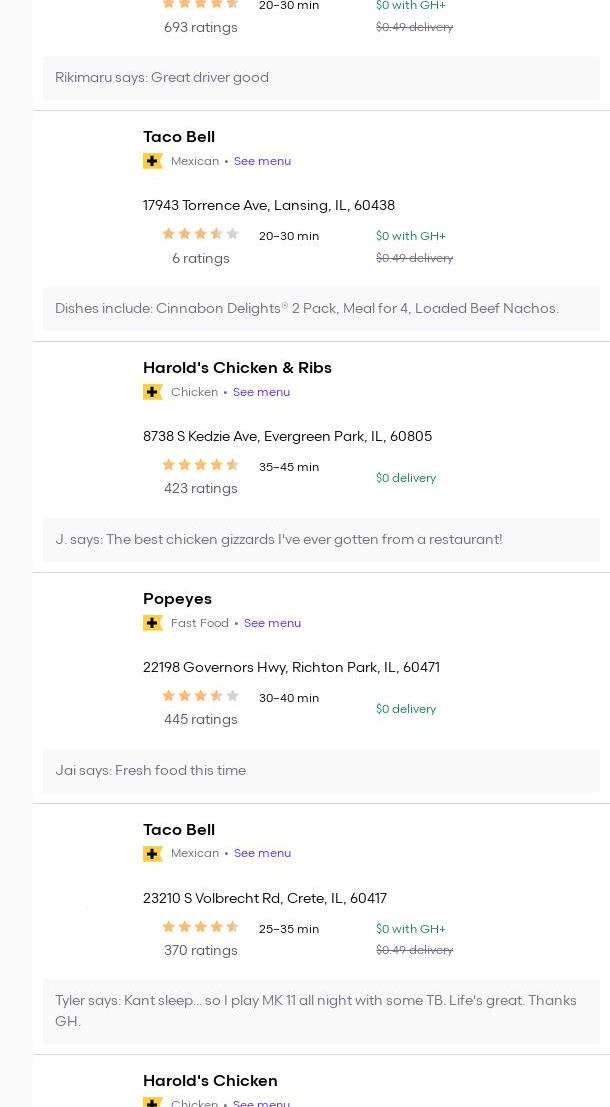Click the Cinnabon Delights dishes snippet
The image size is (610, 1107).
tap(307, 309)
